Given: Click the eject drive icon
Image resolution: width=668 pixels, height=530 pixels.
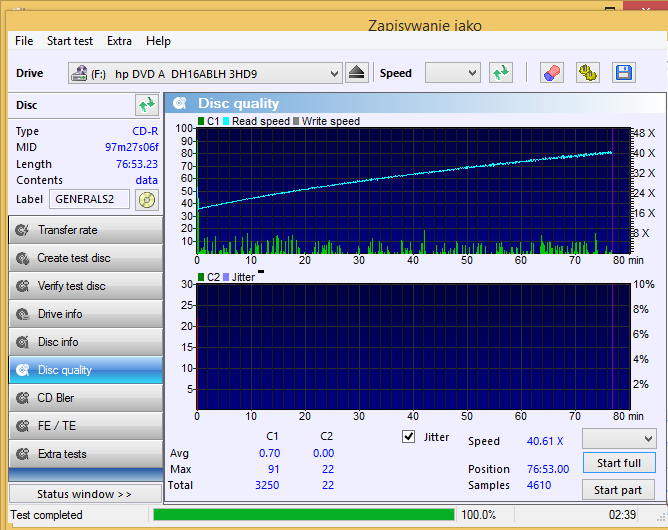Looking at the screenshot, I should point(356,73).
